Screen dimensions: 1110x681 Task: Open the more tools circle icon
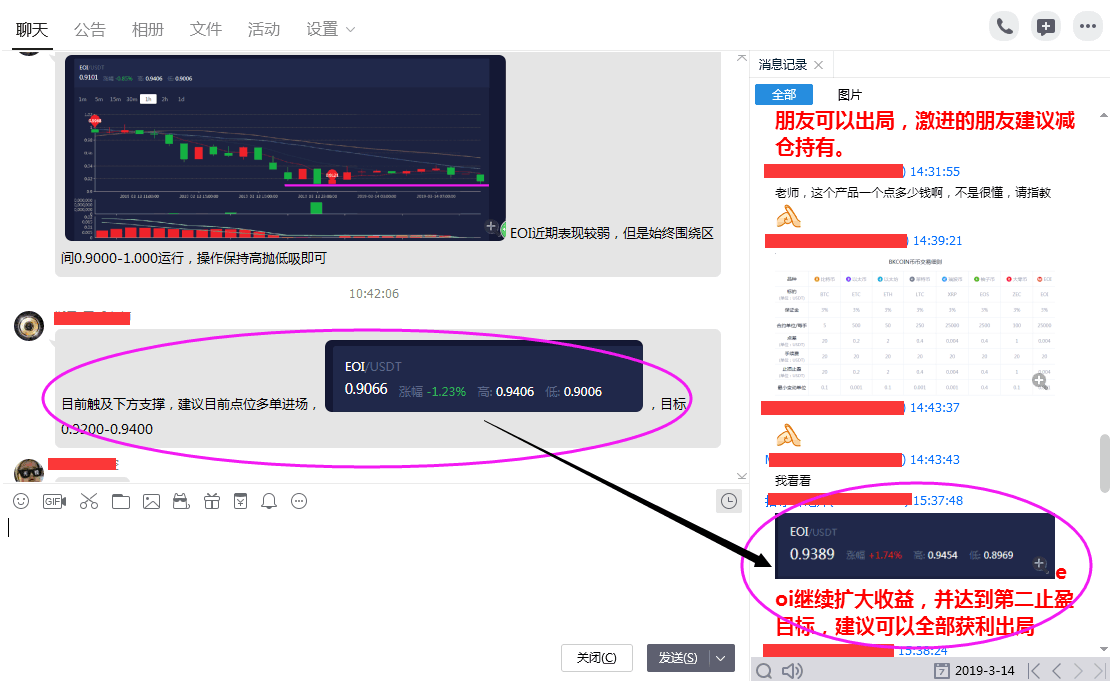tap(299, 501)
